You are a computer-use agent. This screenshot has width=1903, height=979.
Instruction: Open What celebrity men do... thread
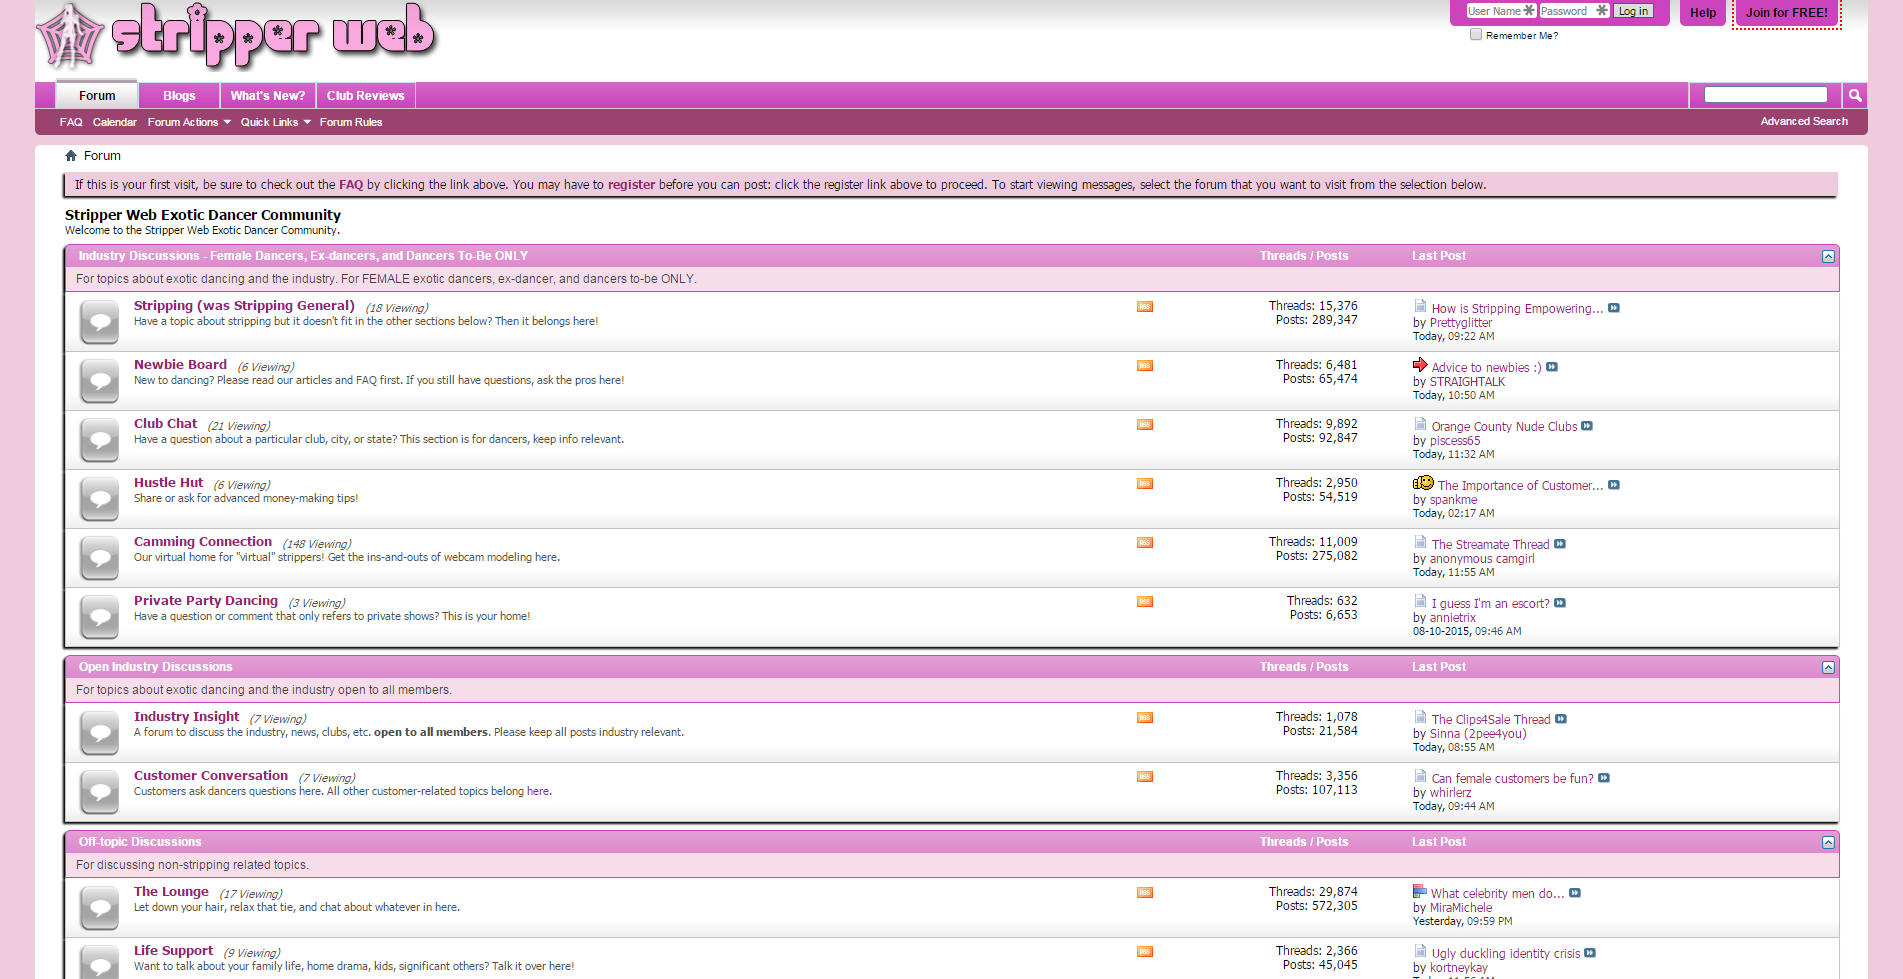pos(1497,893)
